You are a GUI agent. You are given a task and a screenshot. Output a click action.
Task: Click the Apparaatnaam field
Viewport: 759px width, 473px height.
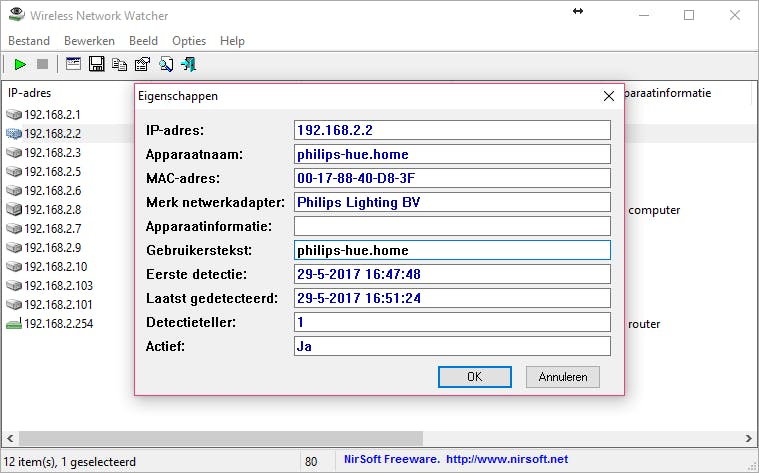(452, 154)
